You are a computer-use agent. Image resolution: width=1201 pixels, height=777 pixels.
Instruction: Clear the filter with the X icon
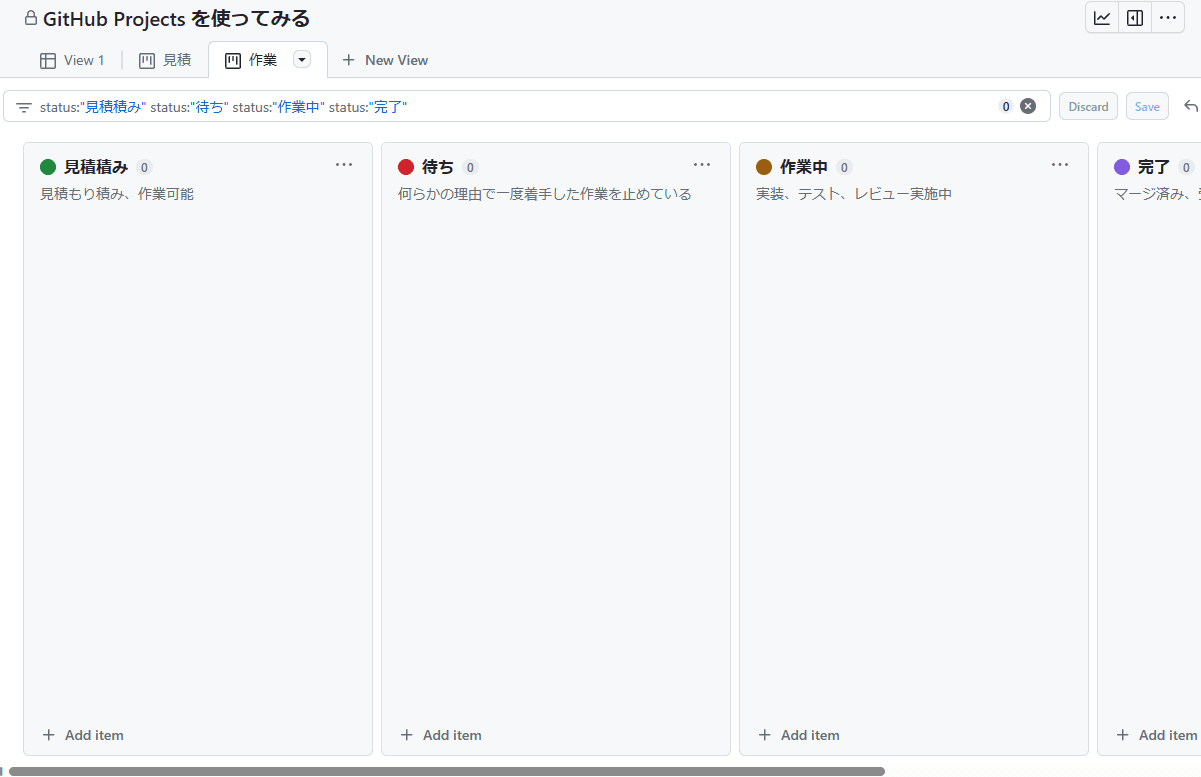(1028, 107)
